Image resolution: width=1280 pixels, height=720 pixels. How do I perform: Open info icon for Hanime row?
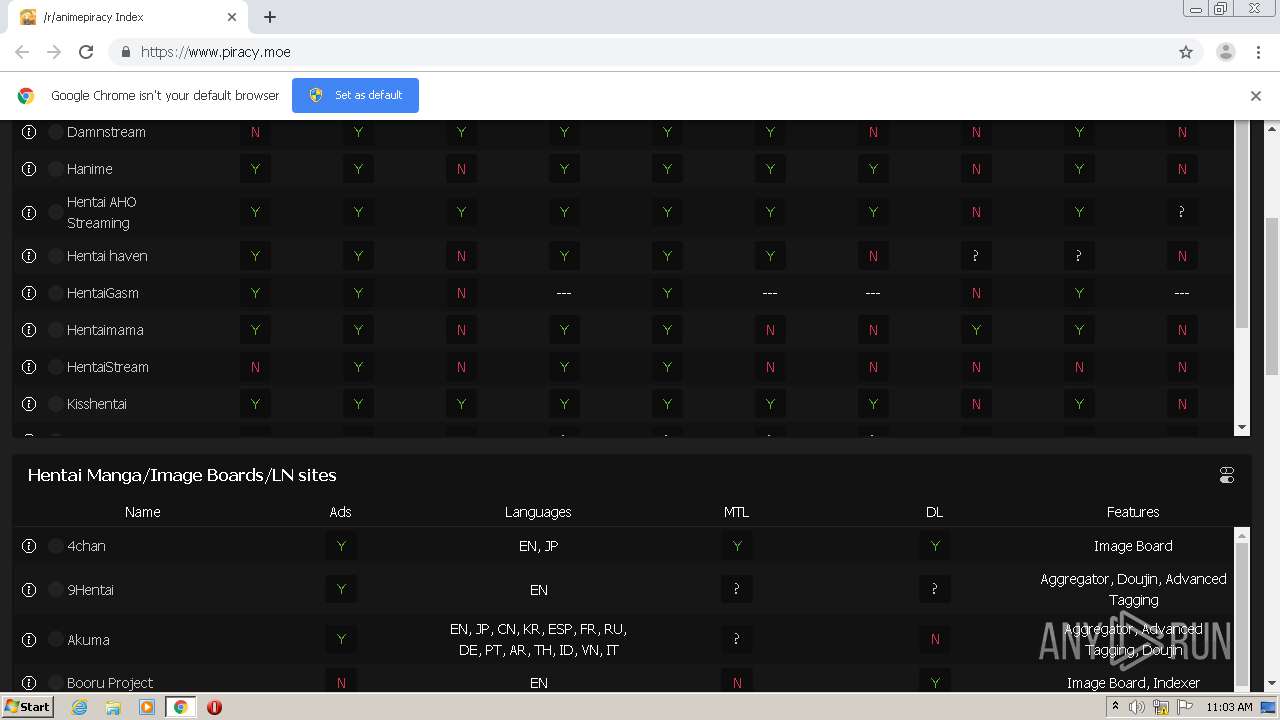[29, 169]
